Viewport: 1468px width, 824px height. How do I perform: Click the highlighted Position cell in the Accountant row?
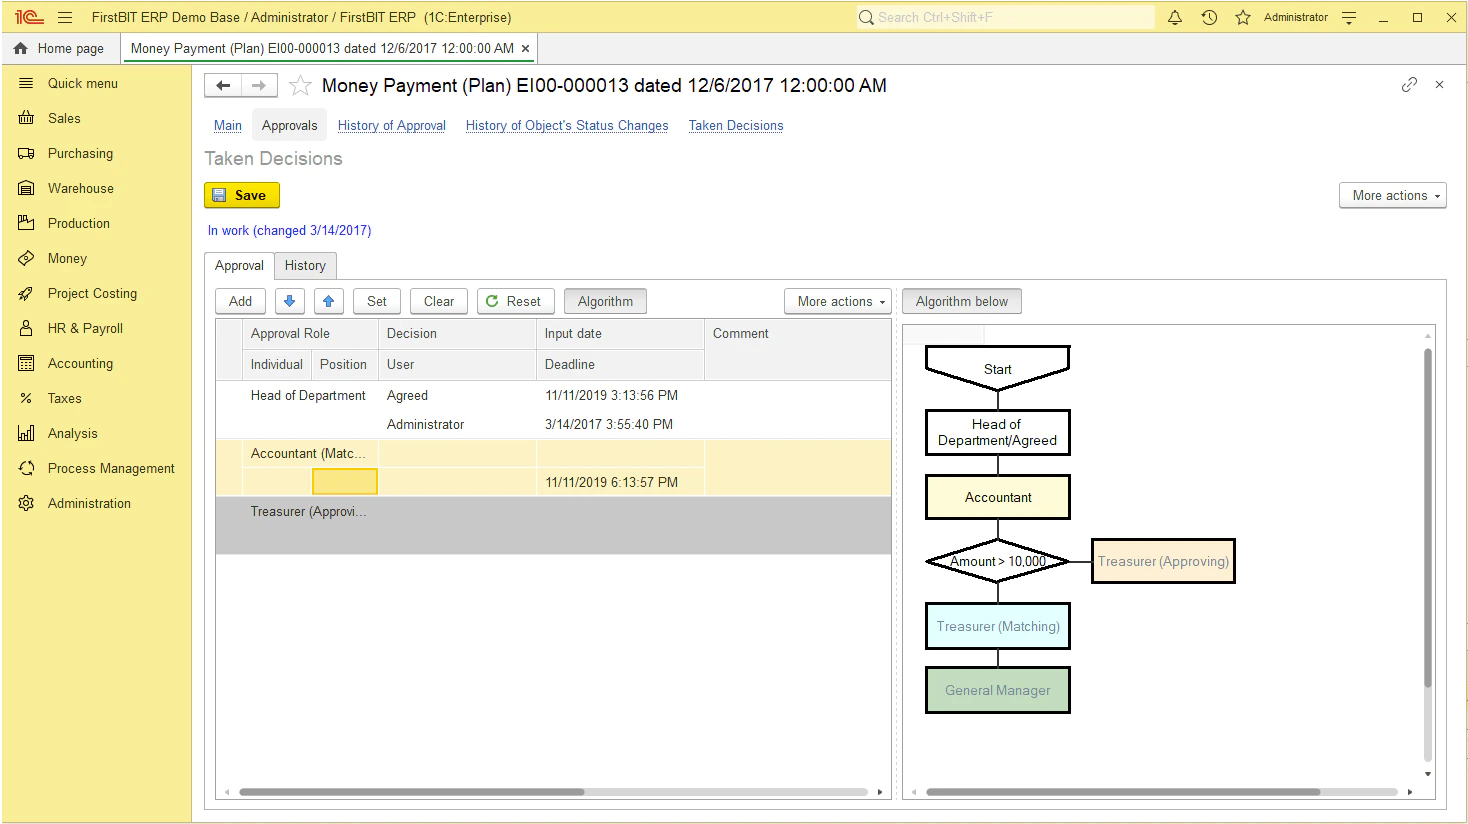(345, 482)
